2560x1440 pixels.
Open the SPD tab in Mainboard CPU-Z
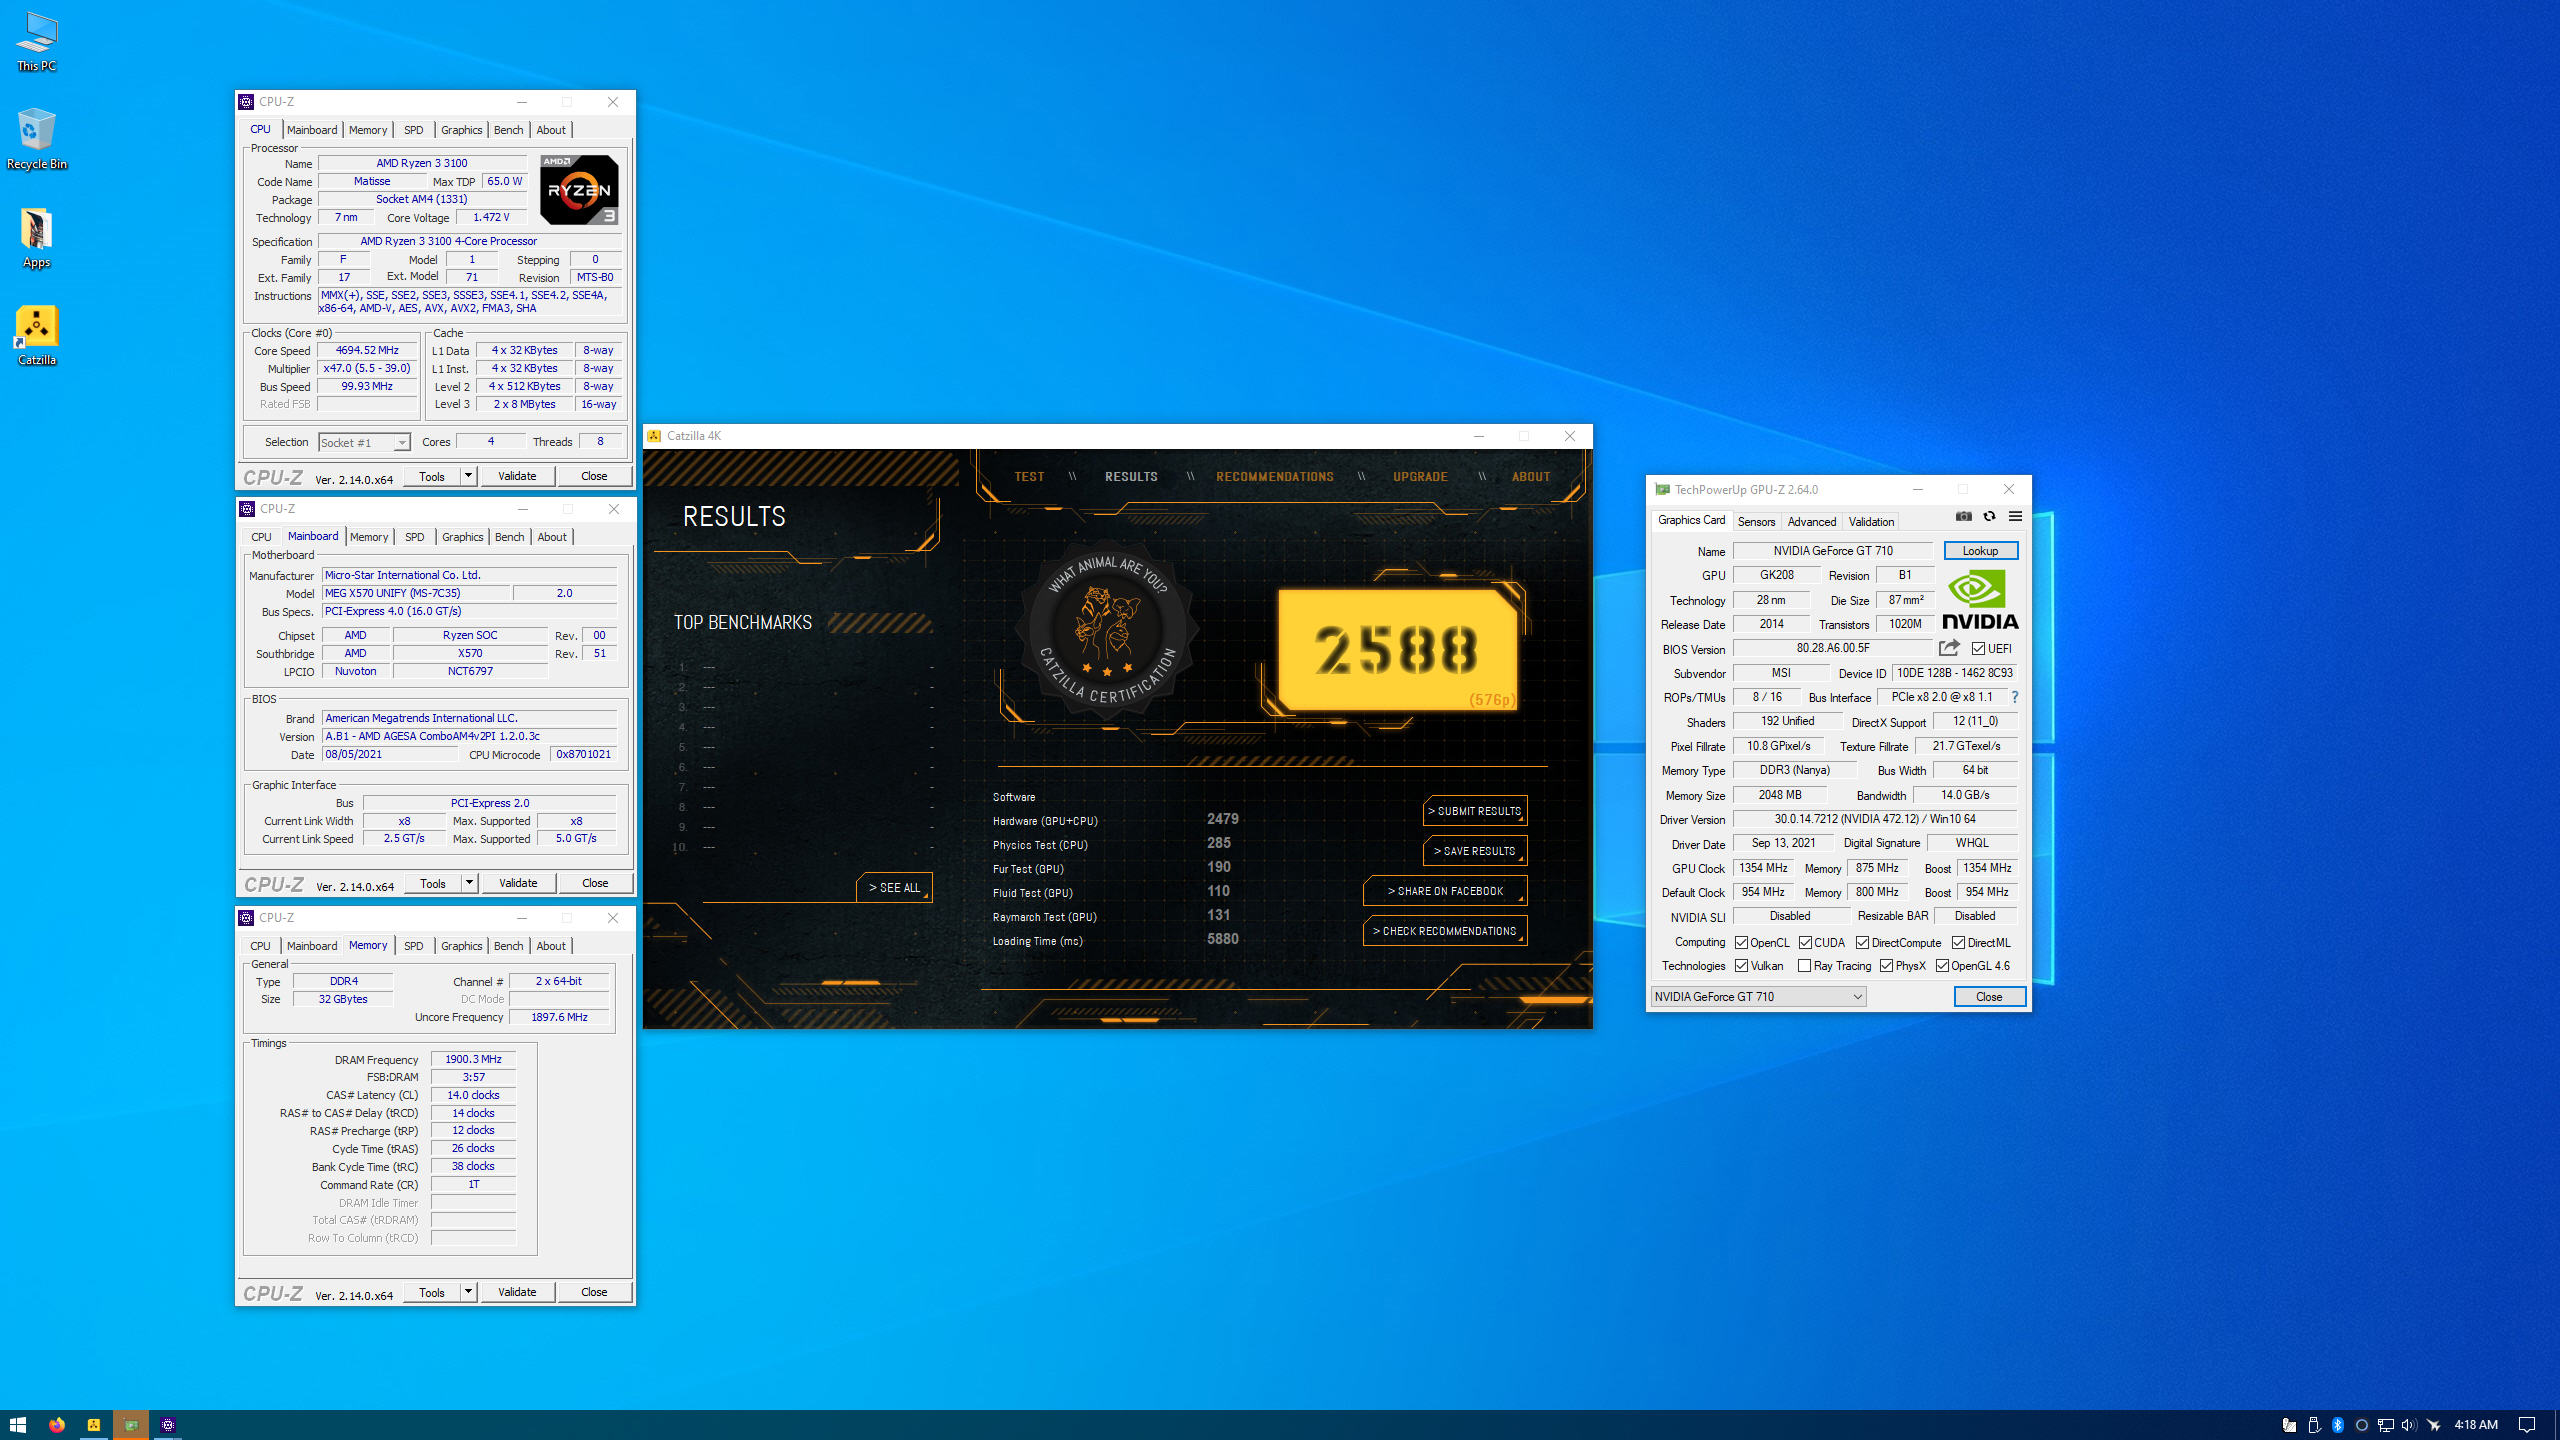pyautogui.click(x=414, y=537)
